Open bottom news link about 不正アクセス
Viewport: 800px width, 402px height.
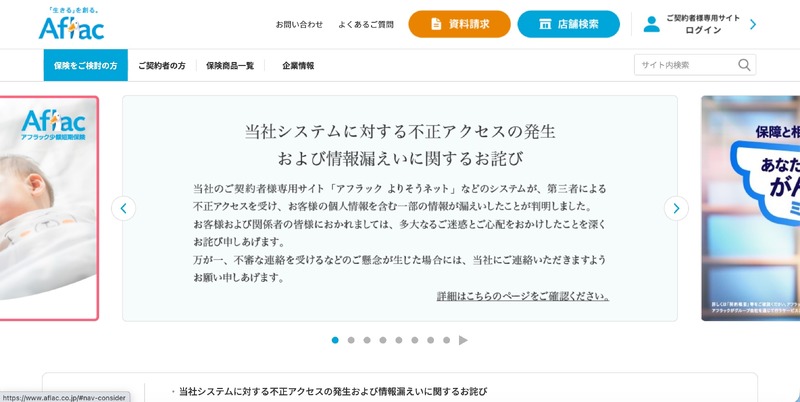pyautogui.click(x=333, y=392)
